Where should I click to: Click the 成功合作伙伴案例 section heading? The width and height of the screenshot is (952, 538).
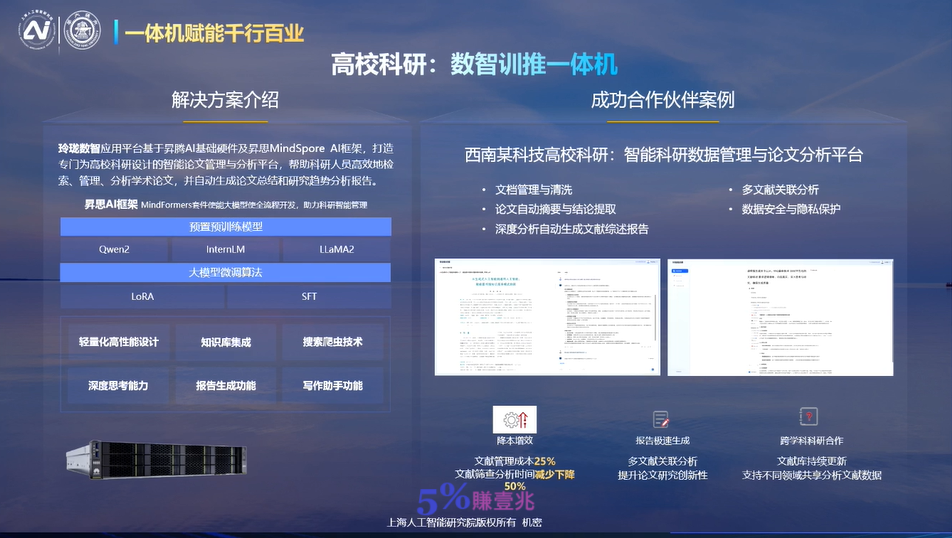coord(663,100)
